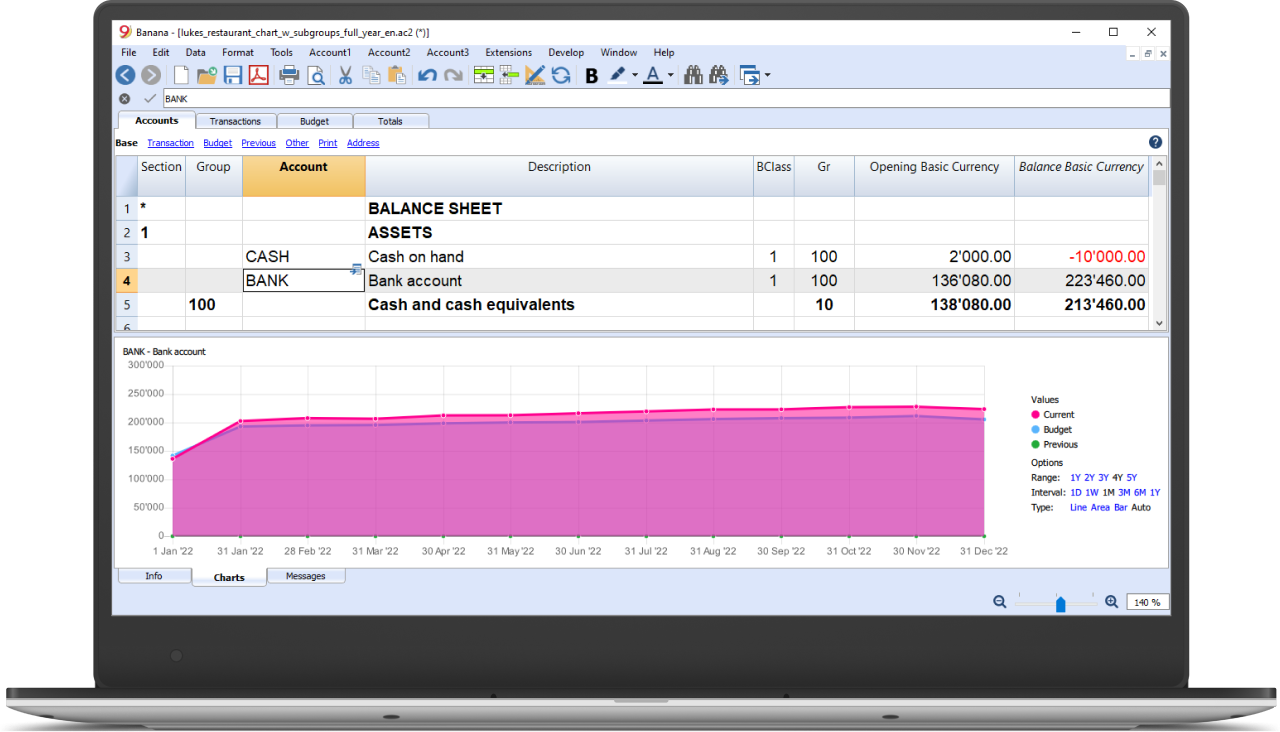
Task: Redo with the grey redo arrow
Action: [x=453, y=75]
